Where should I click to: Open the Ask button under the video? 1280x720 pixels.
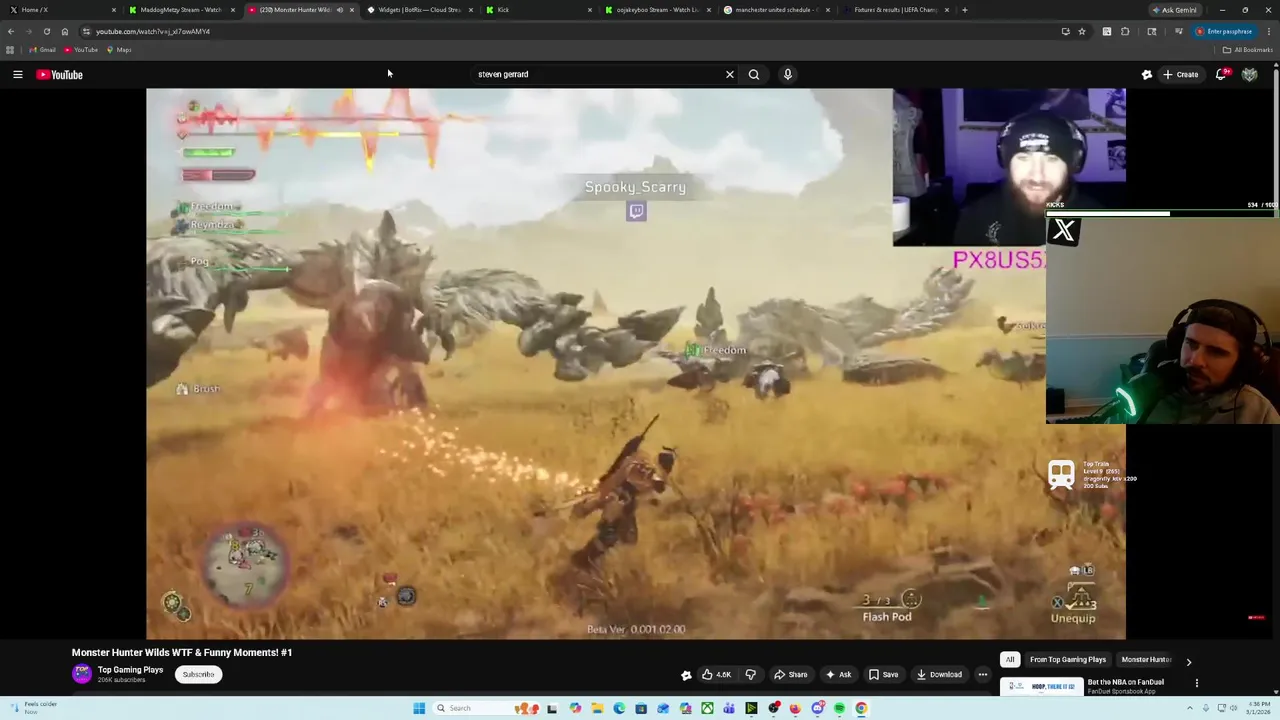pyautogui.click(x=838, y=674)
